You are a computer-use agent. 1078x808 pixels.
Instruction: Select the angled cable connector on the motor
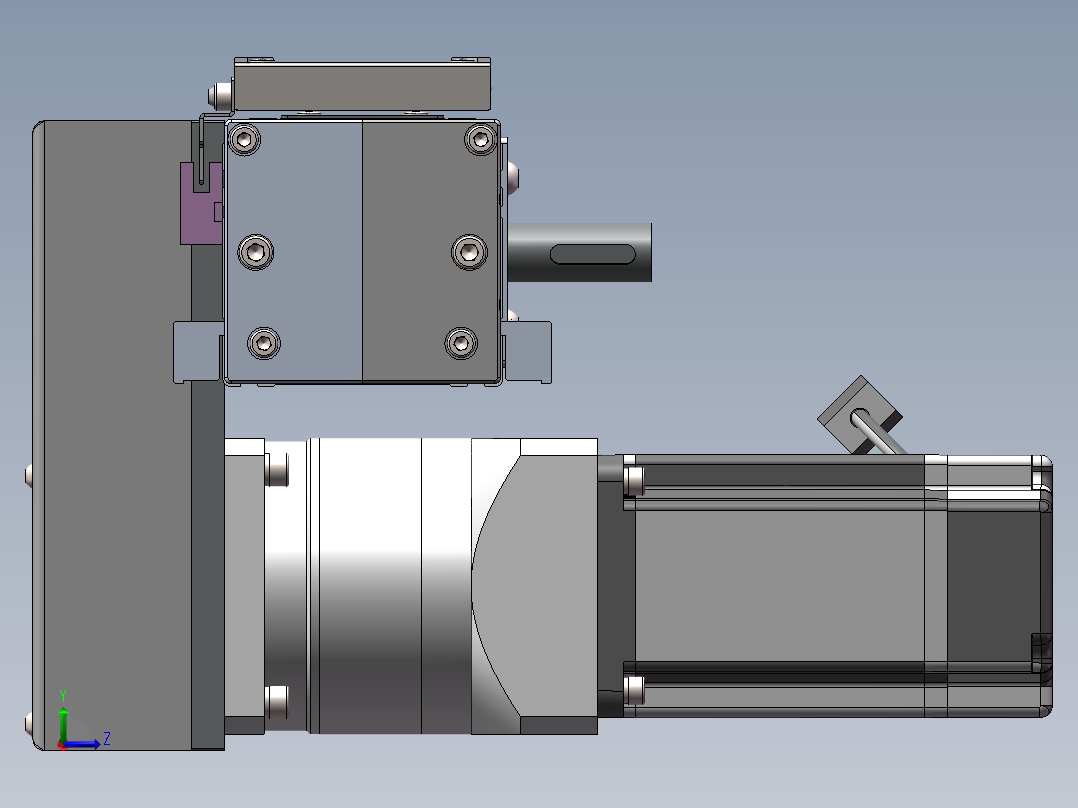point(859,415)
